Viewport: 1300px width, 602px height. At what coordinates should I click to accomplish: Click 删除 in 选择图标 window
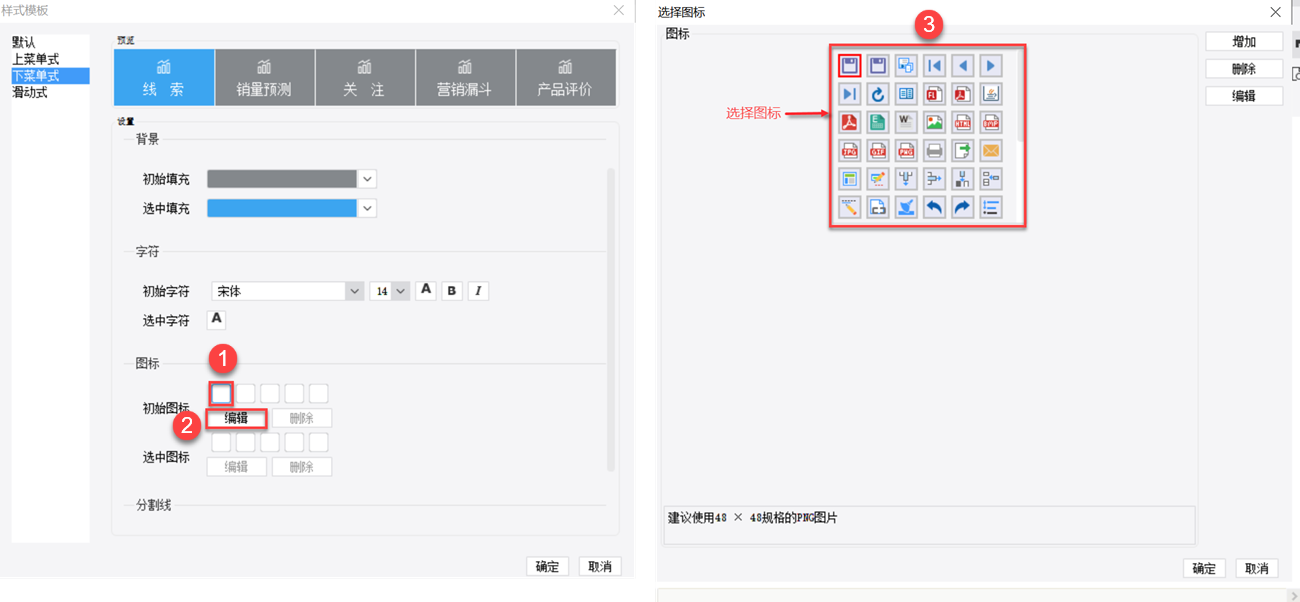(x=1244, y=69)
